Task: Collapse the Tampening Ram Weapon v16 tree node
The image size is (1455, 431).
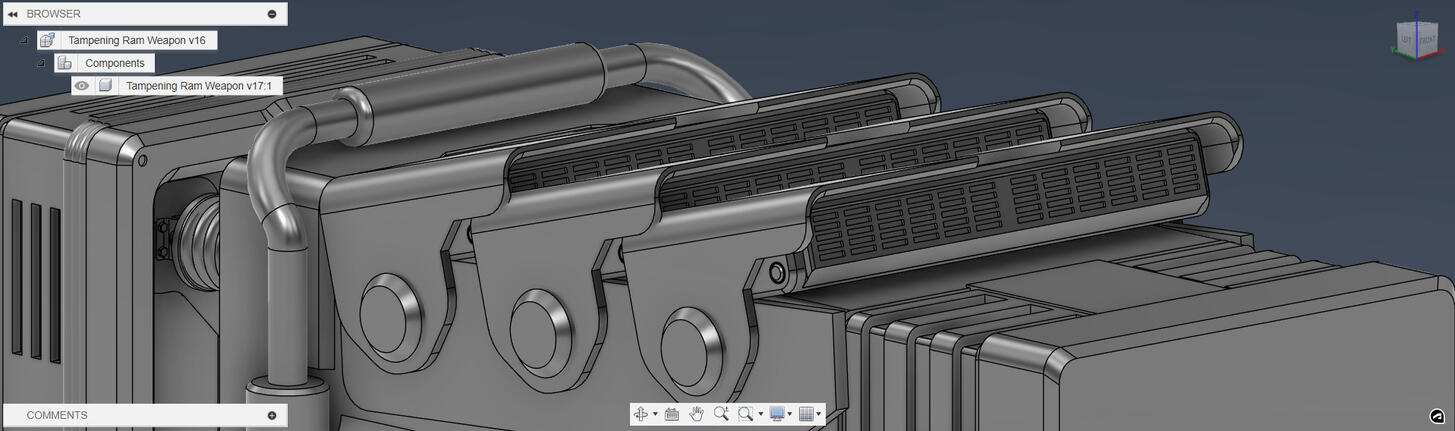Action: pos(24,40)
